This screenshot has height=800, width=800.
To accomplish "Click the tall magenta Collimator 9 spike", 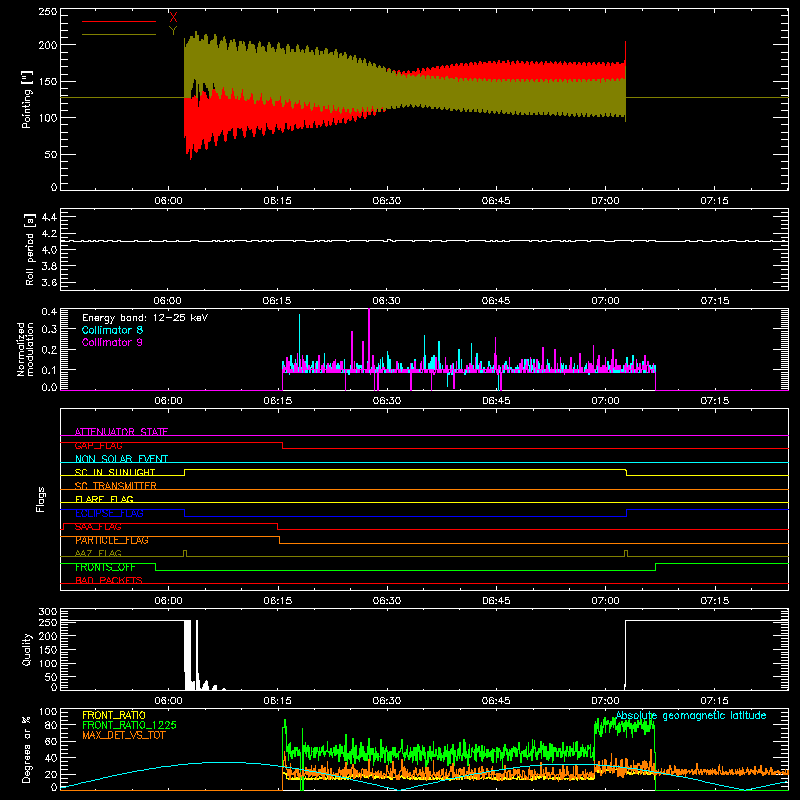I will tap(369, 339).
